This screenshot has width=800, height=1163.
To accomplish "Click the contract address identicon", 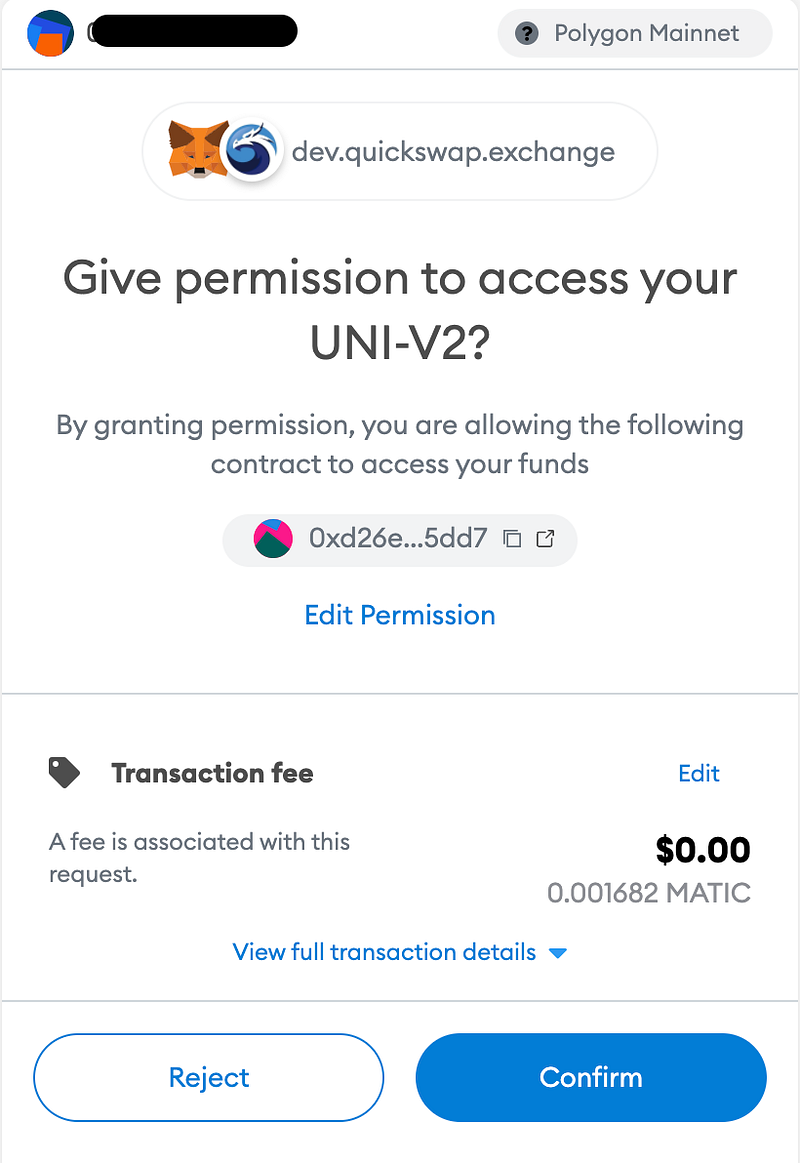I will pyautogui.click(x=273, y=538).
